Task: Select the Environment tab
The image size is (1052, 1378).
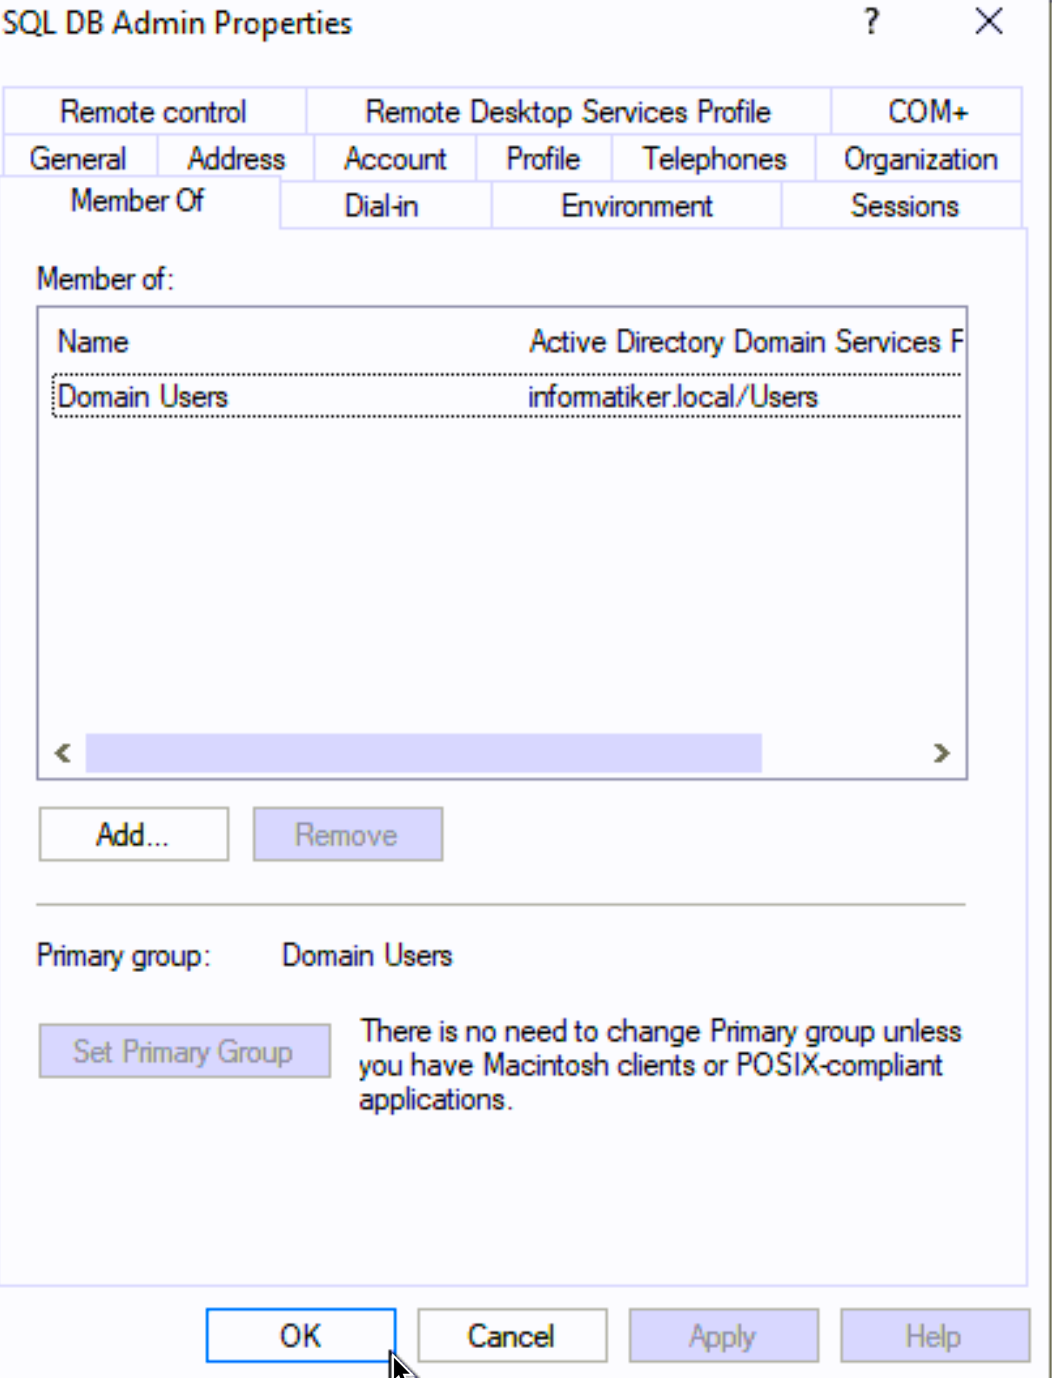Action: (x=637, y=205)
